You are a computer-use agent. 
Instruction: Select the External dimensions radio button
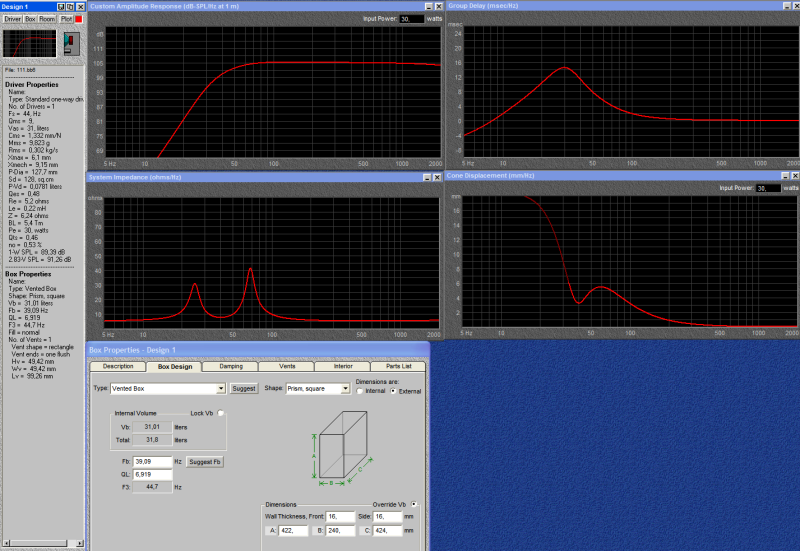(x=393, y=391)
